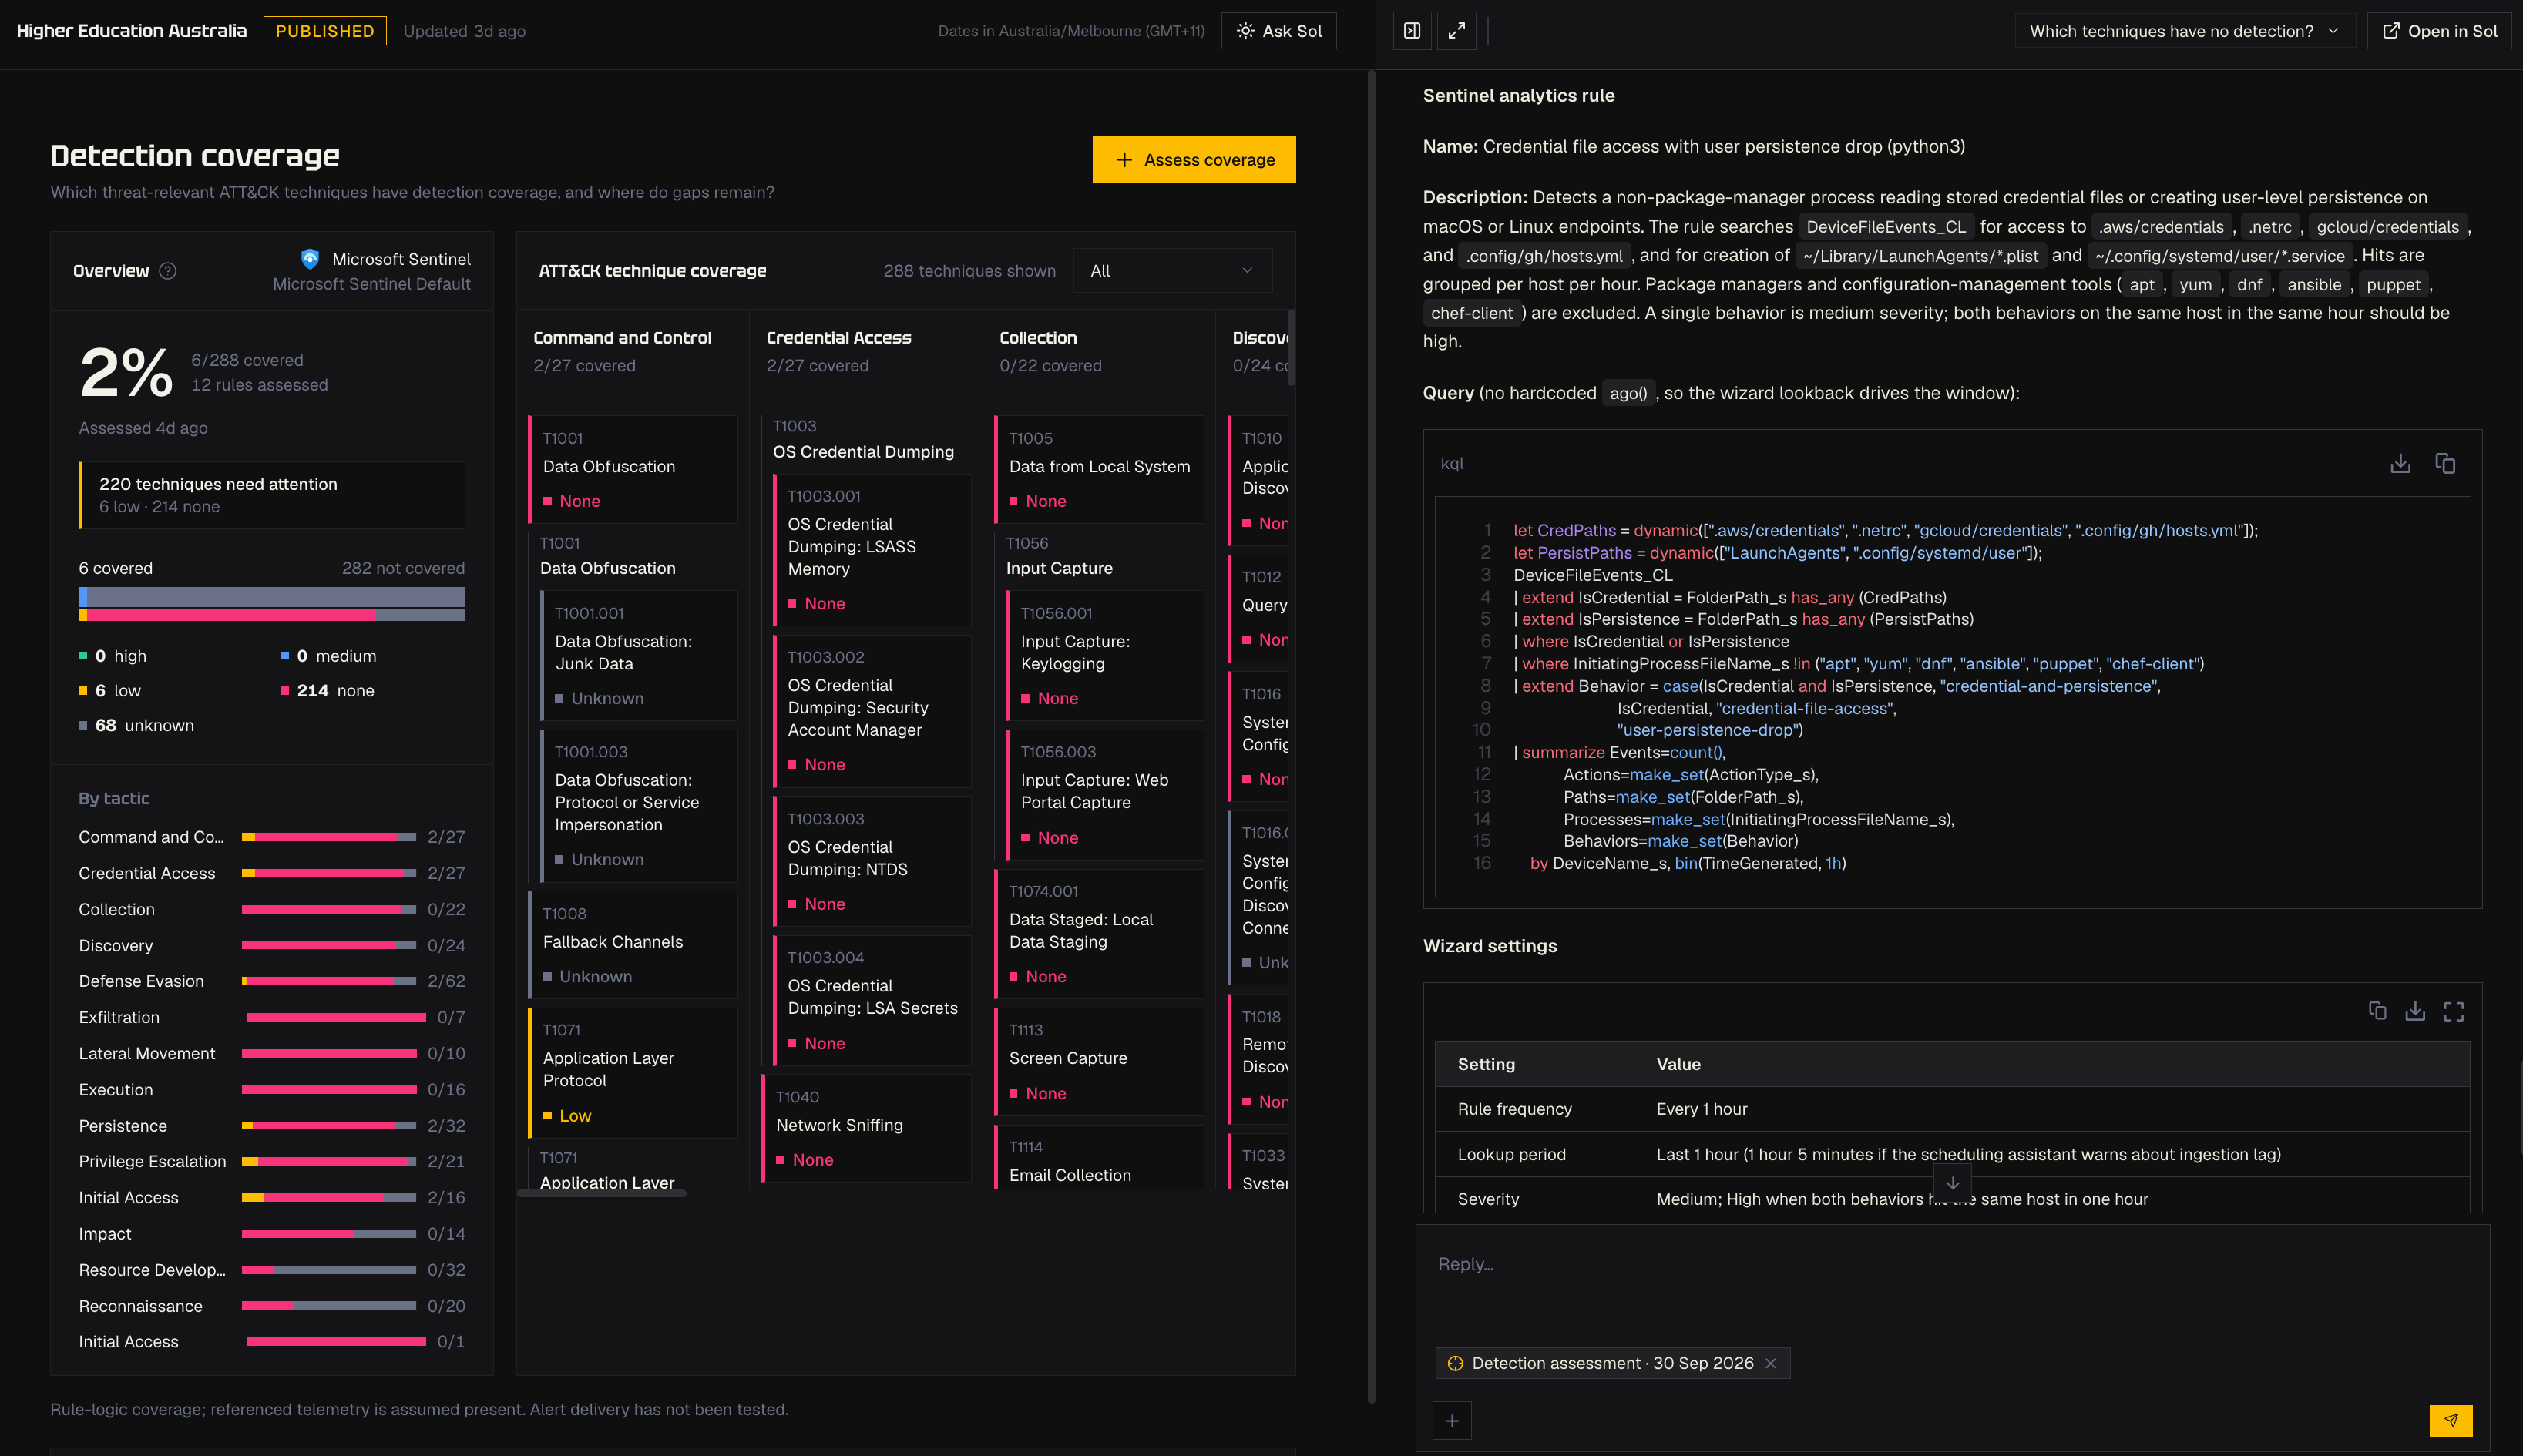Viewport: 2523px width, 1456px height.
Task: Download the Wizard settings table
Action: [2415, 1011]
